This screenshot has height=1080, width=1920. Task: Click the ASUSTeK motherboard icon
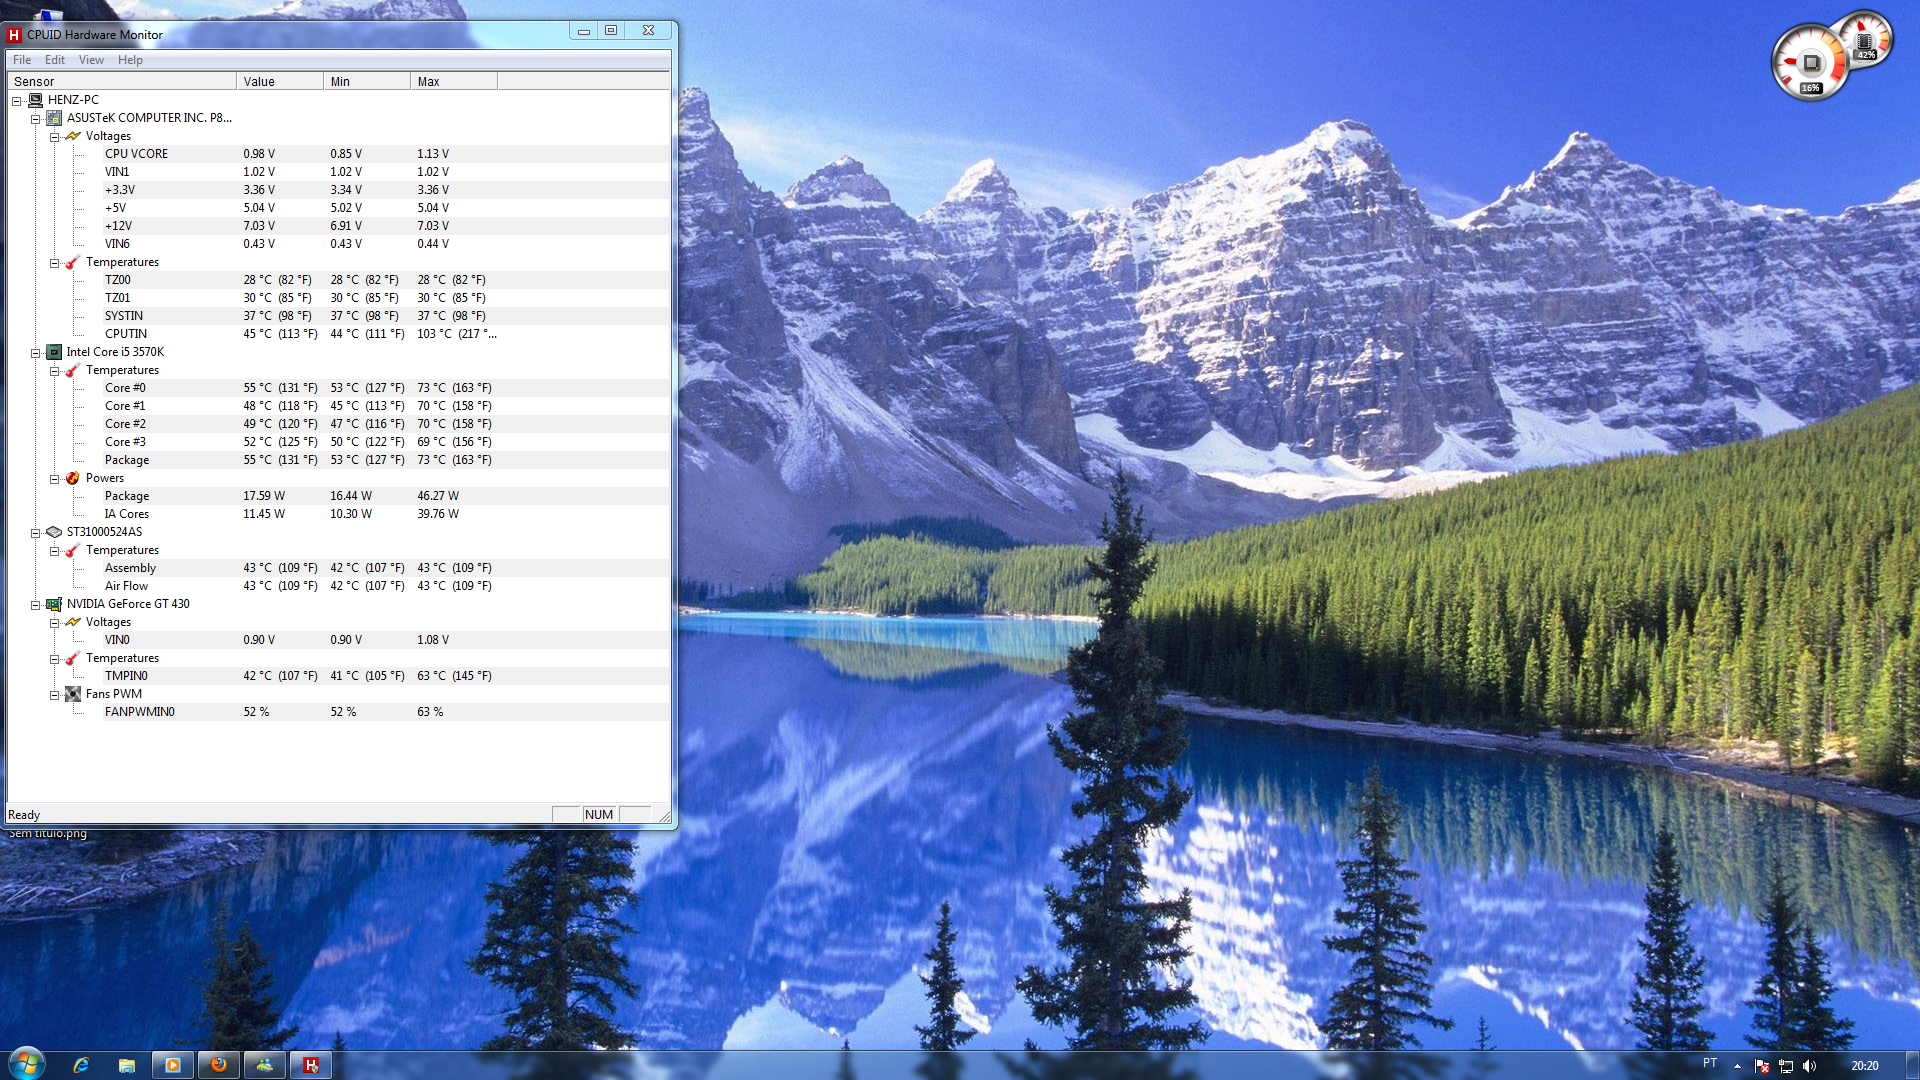click(54, 118)
